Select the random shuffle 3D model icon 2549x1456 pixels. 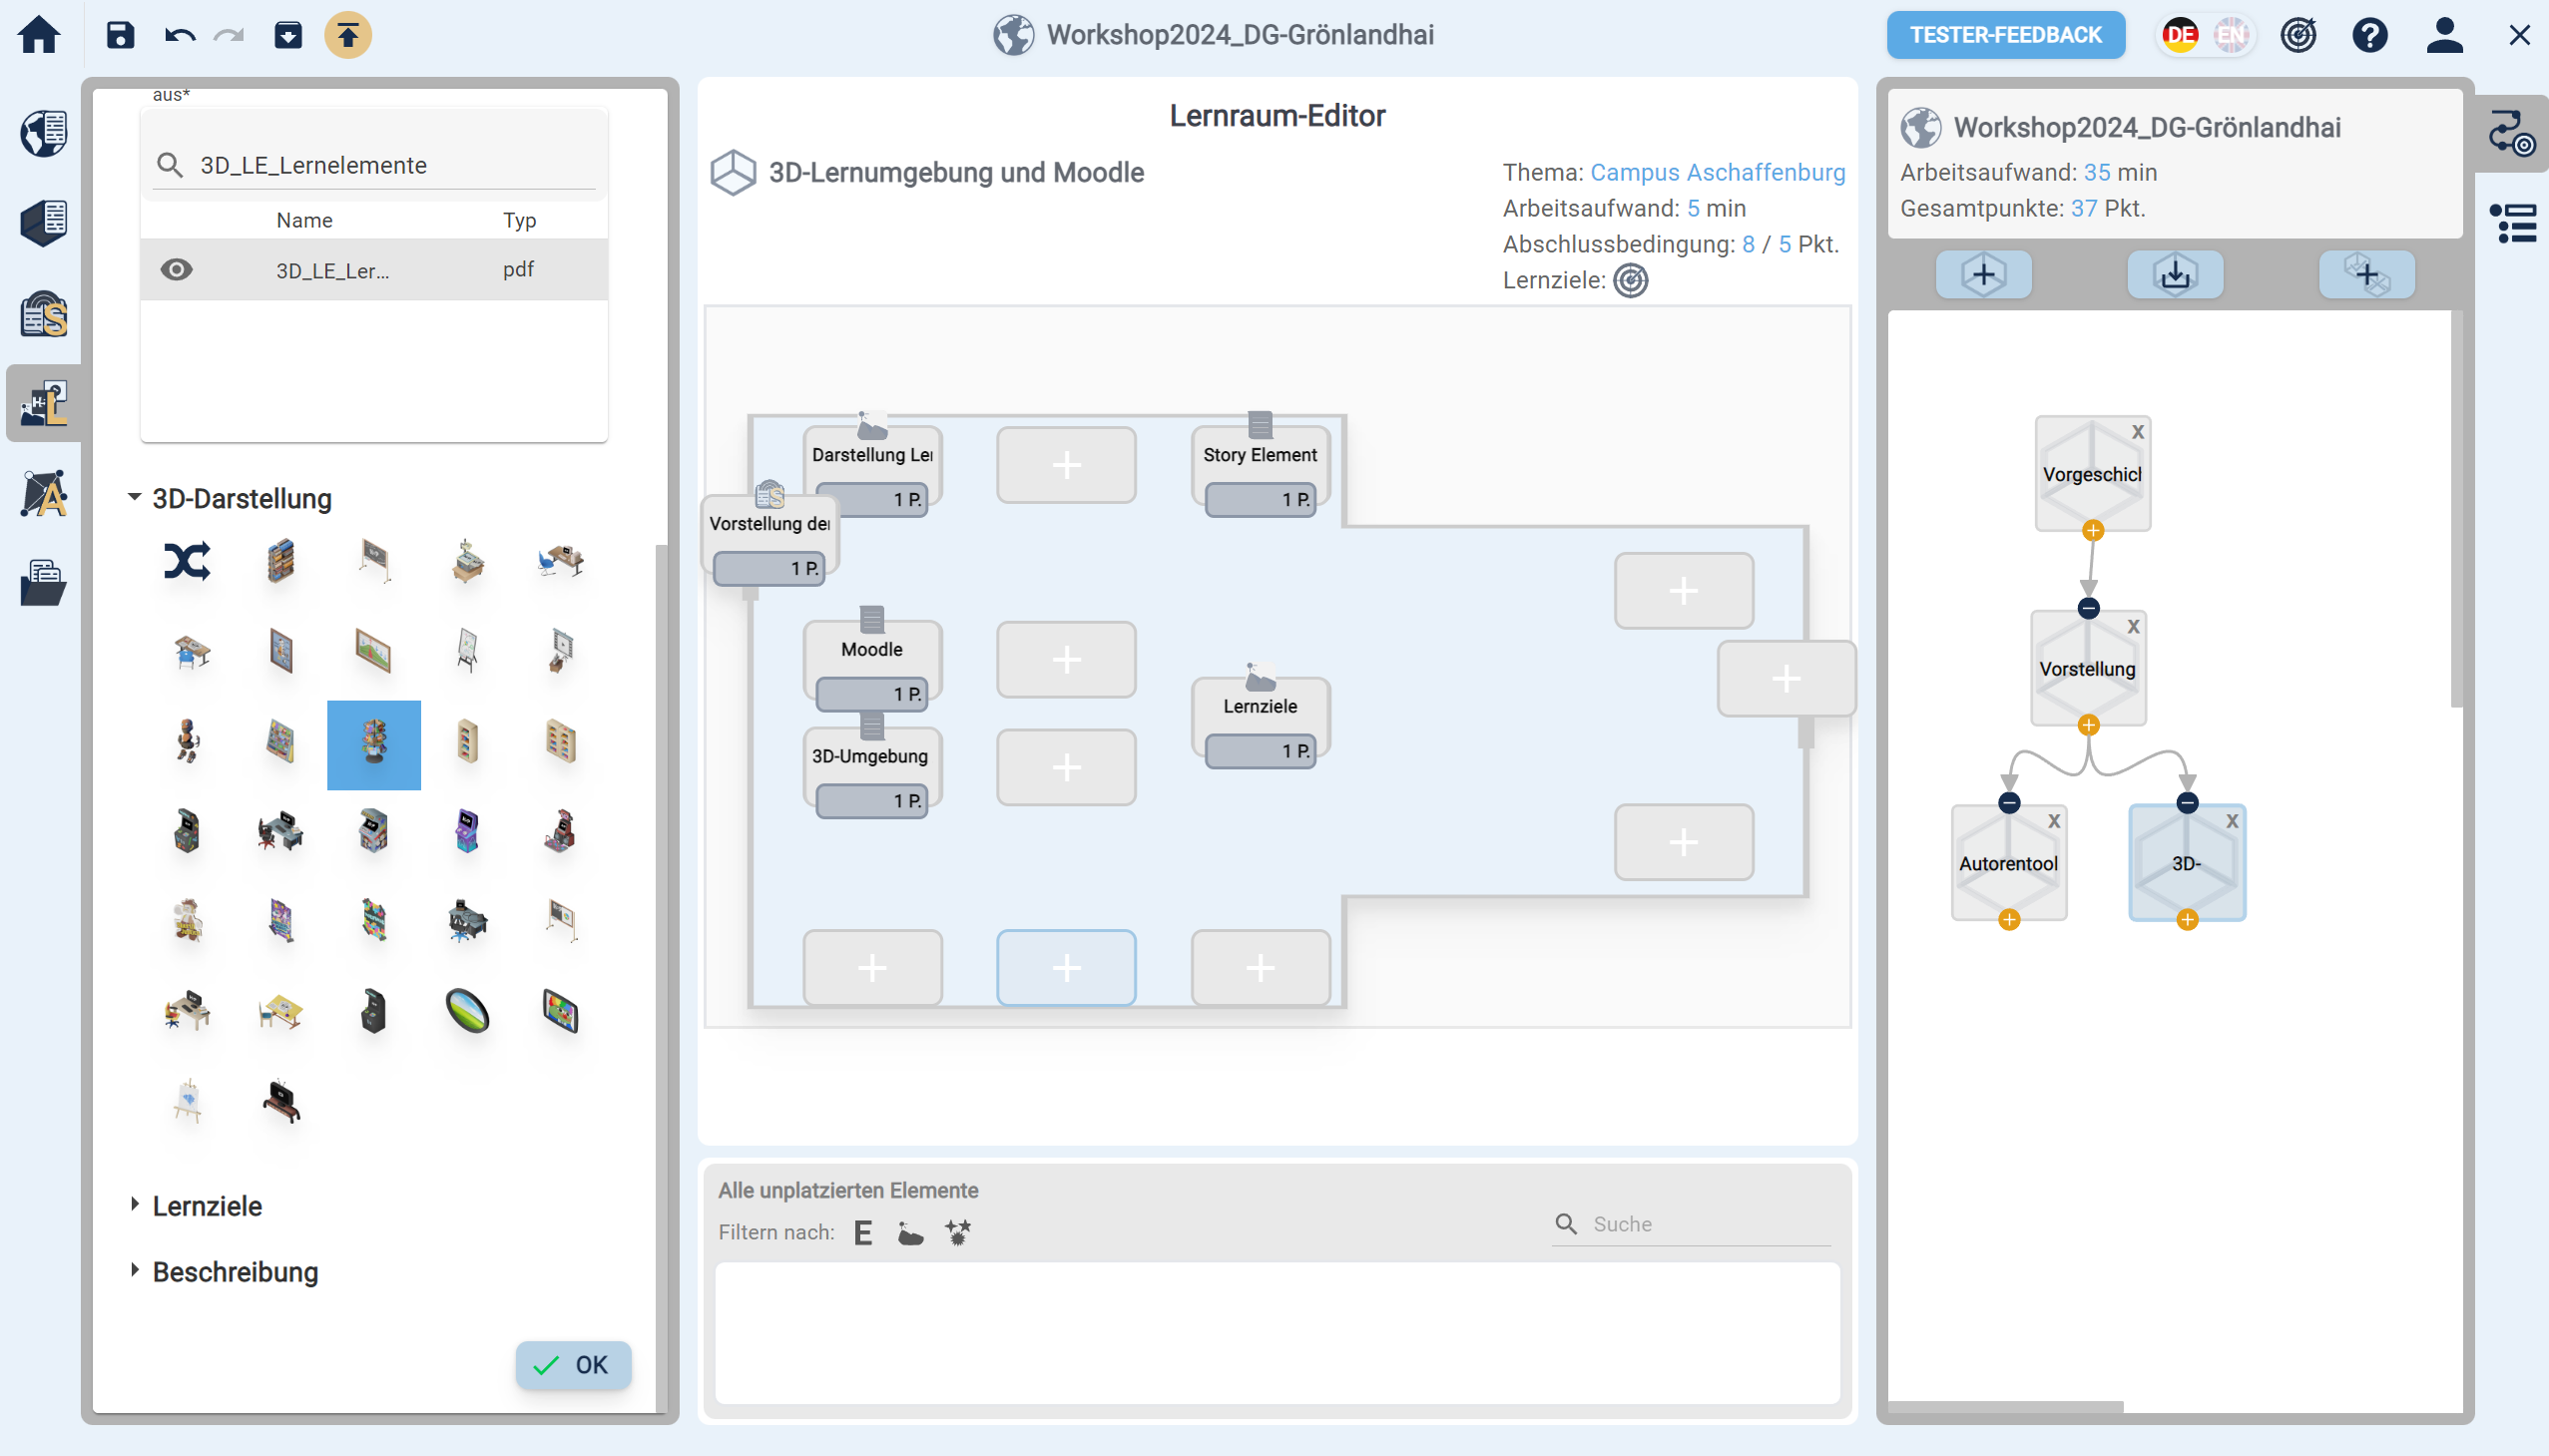point(187,561)
